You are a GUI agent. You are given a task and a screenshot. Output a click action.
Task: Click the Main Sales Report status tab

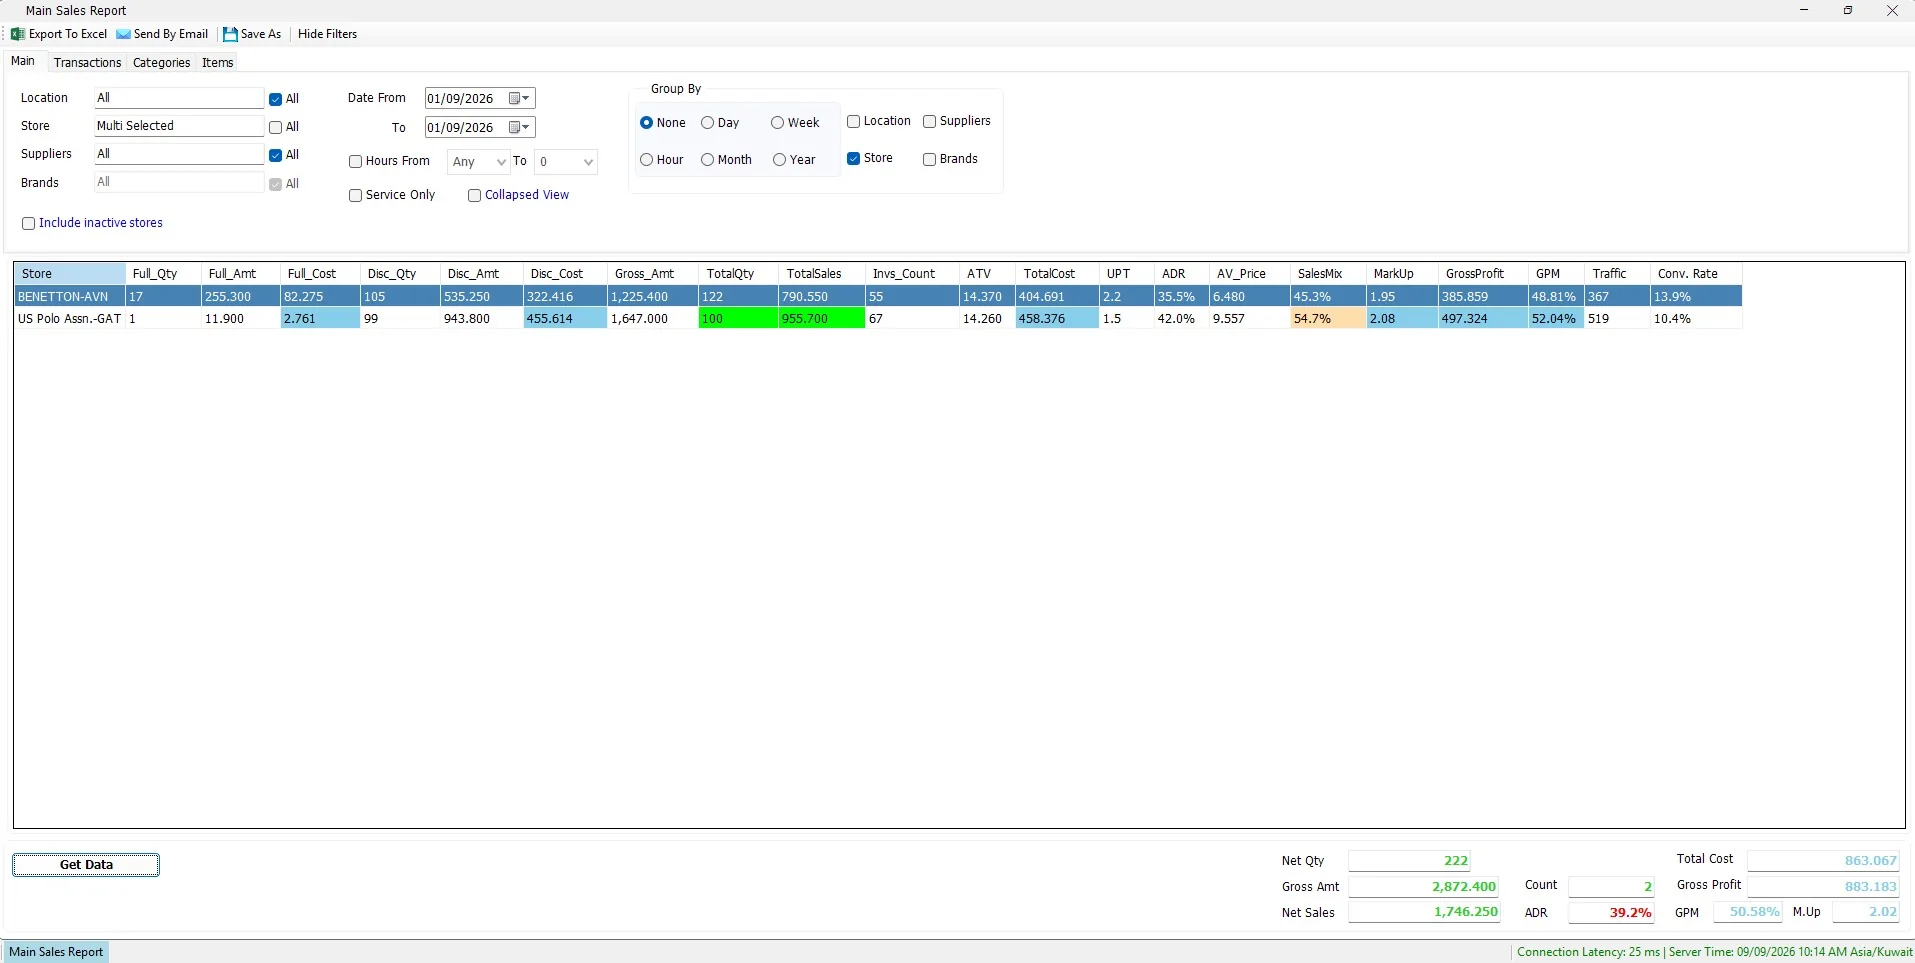coord(56,952)
